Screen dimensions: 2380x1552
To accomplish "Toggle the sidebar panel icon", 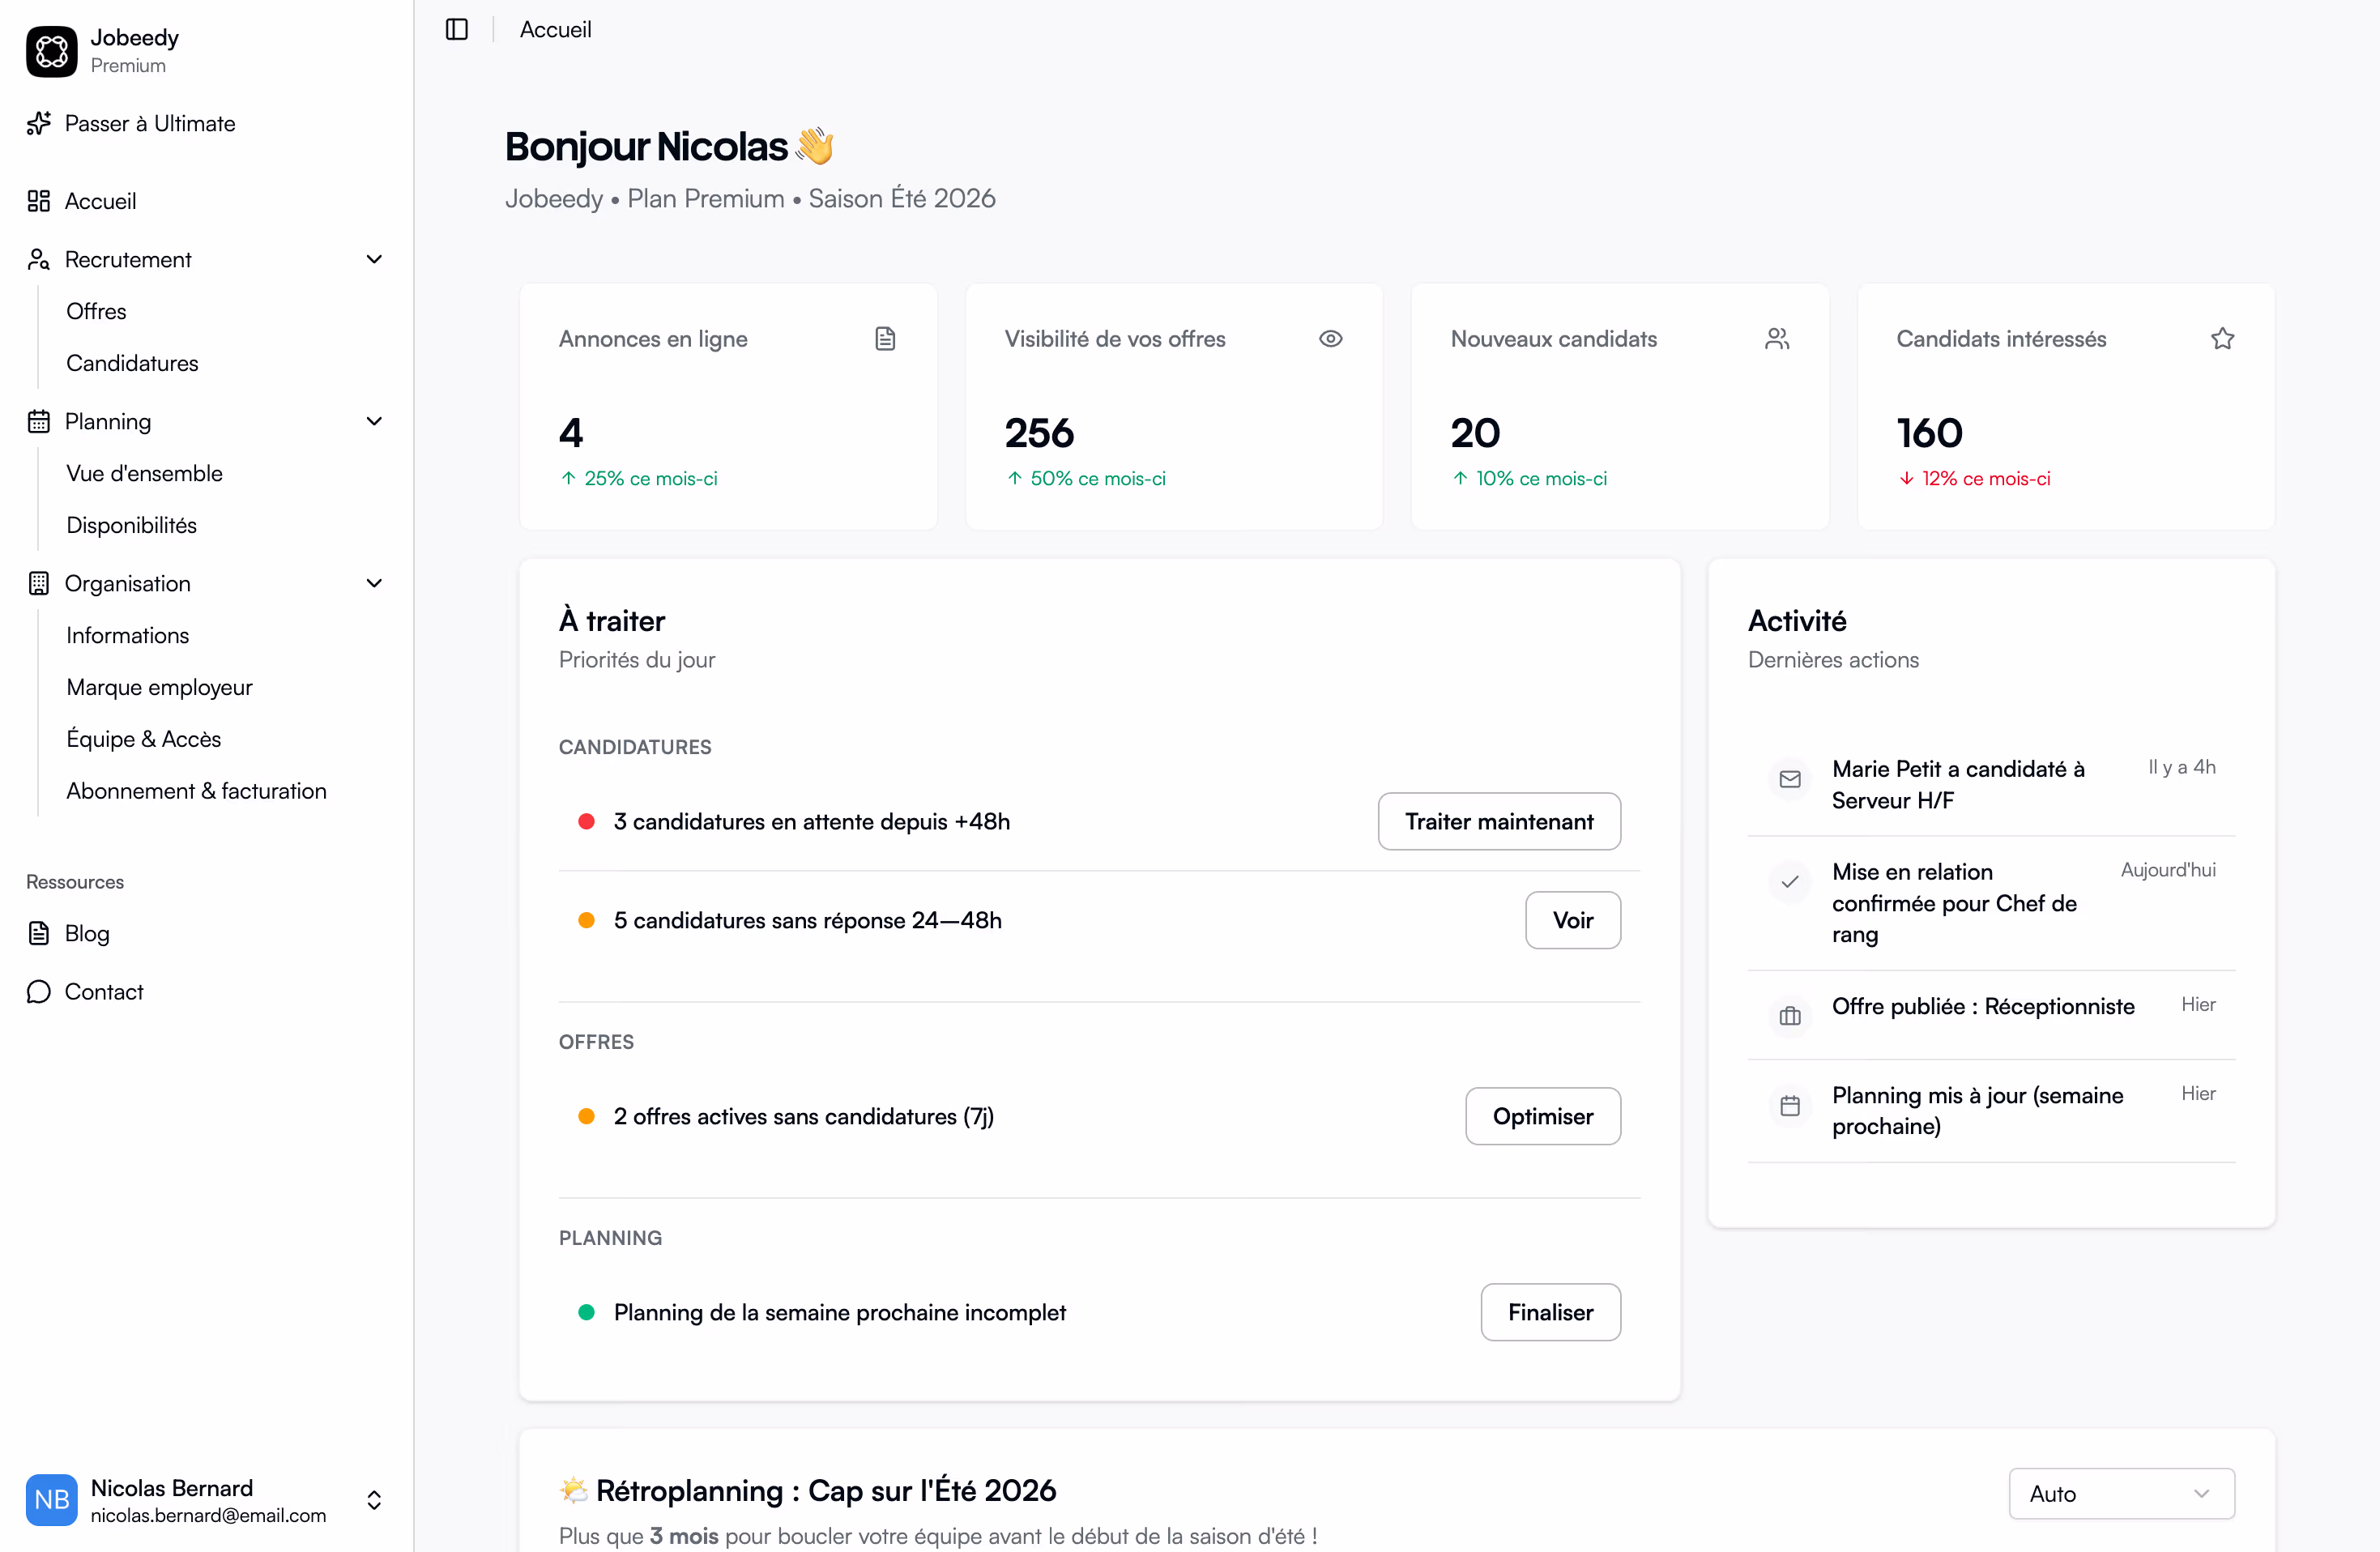I will [x=457, y=29].
